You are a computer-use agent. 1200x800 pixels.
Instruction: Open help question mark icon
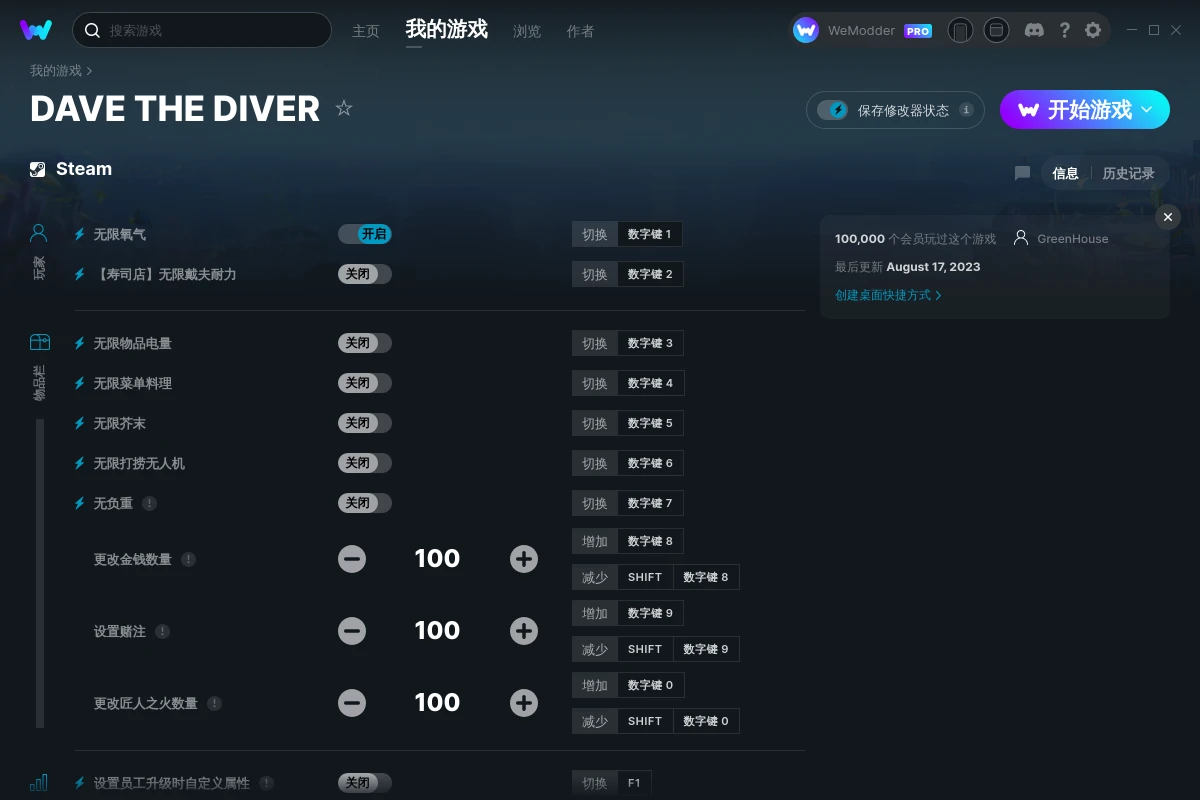(x=1064, y=30)
